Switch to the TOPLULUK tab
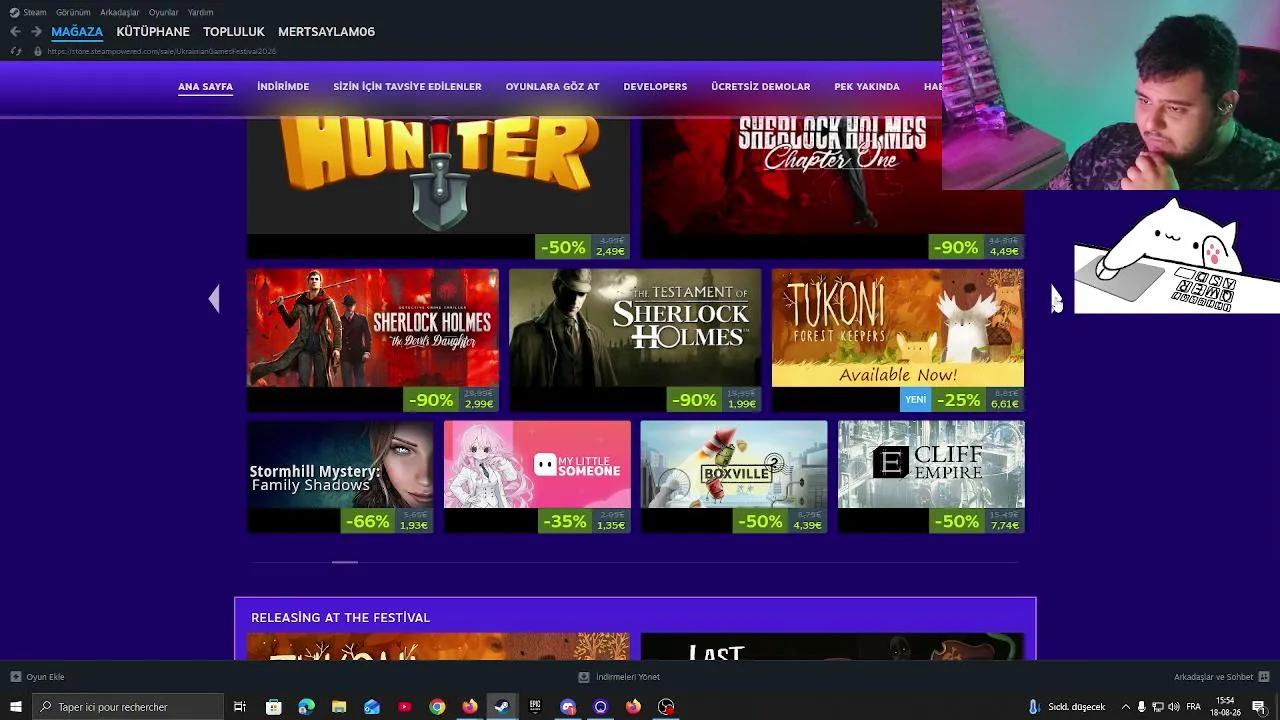1280x720 pixels. [x=234, y=32]
